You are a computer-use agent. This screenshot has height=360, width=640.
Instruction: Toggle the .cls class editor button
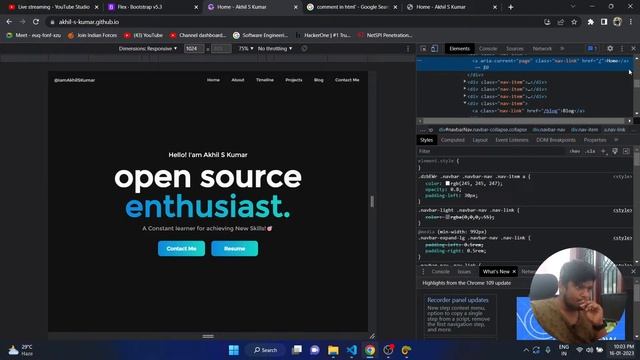coord(590,151)
